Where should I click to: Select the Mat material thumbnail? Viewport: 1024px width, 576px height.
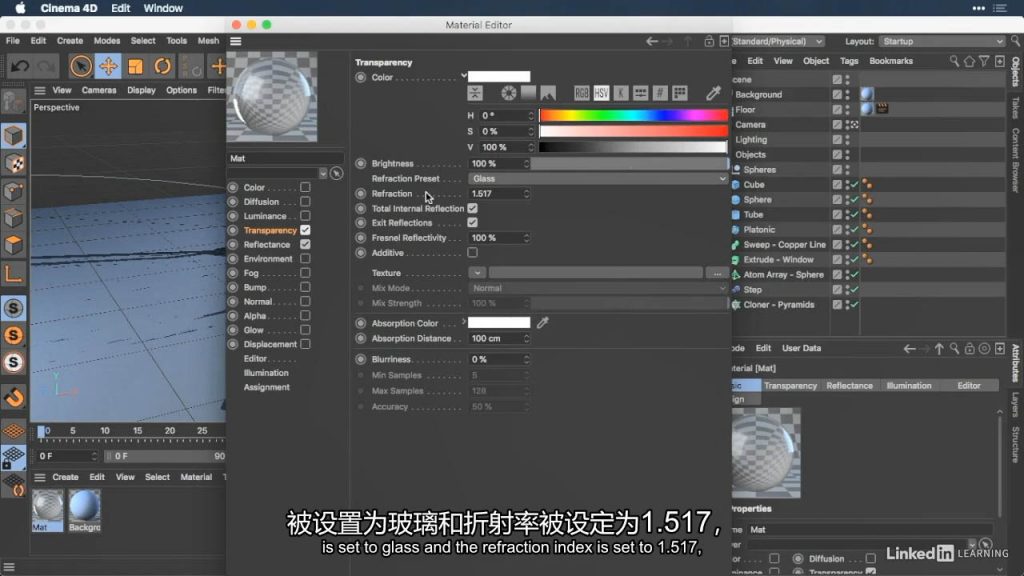[x=47, y=510]
